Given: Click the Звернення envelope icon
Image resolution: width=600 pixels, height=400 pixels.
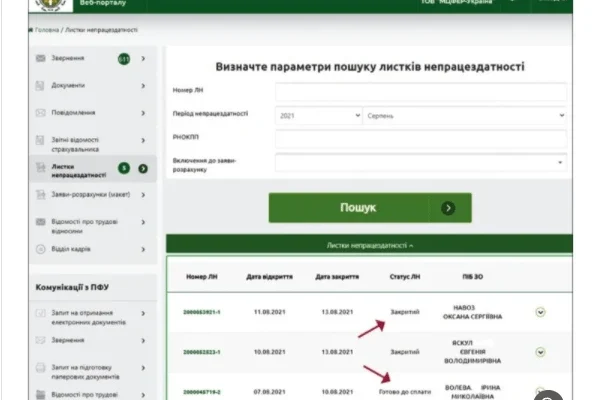Looking at the screenshot, I should click(x=40, y=58).
